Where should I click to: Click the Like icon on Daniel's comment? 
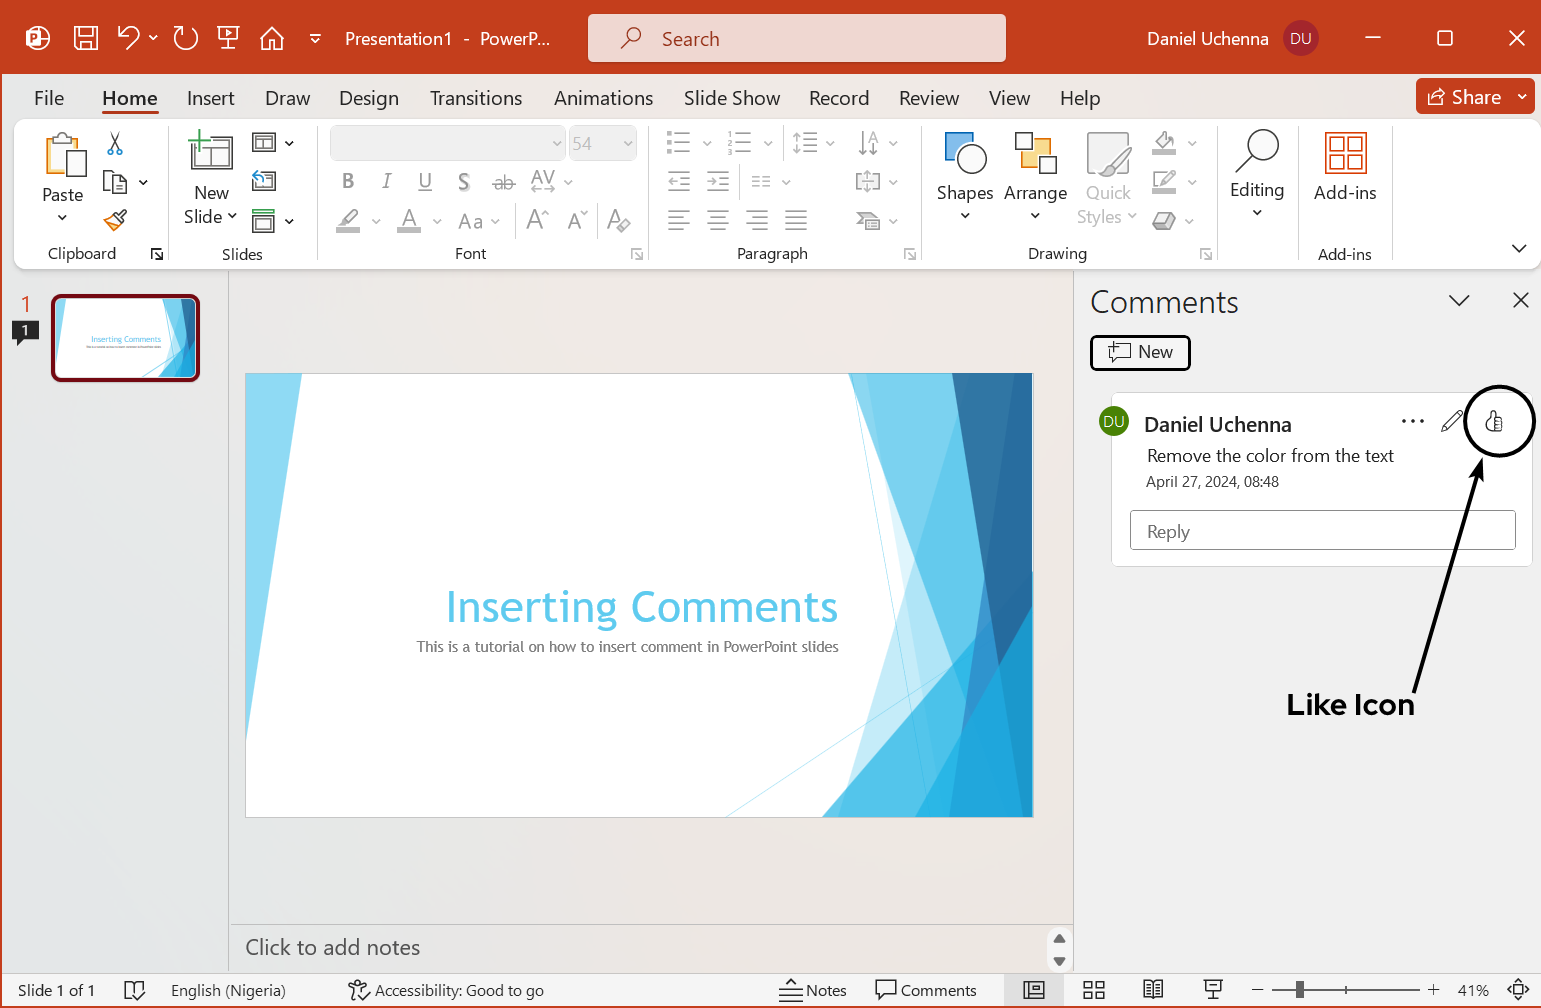pos(1496,421)
